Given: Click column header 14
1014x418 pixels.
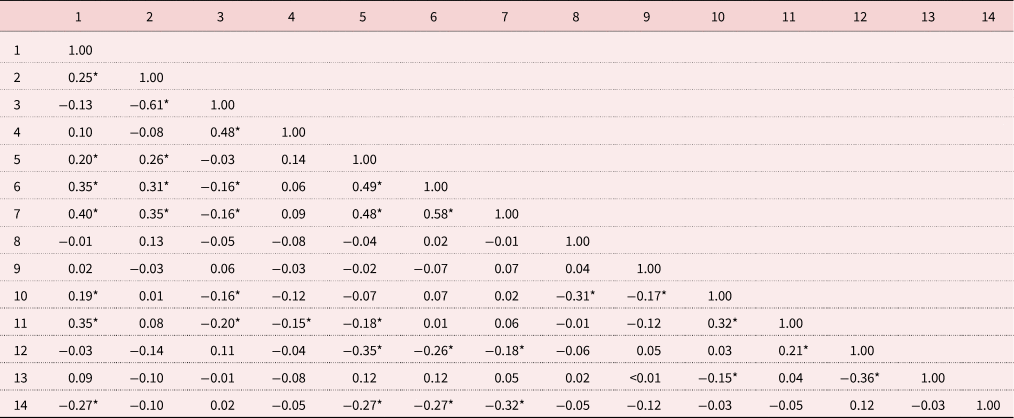Looking at the screenshot, I should pyautogui.click(x=988, y=17).
